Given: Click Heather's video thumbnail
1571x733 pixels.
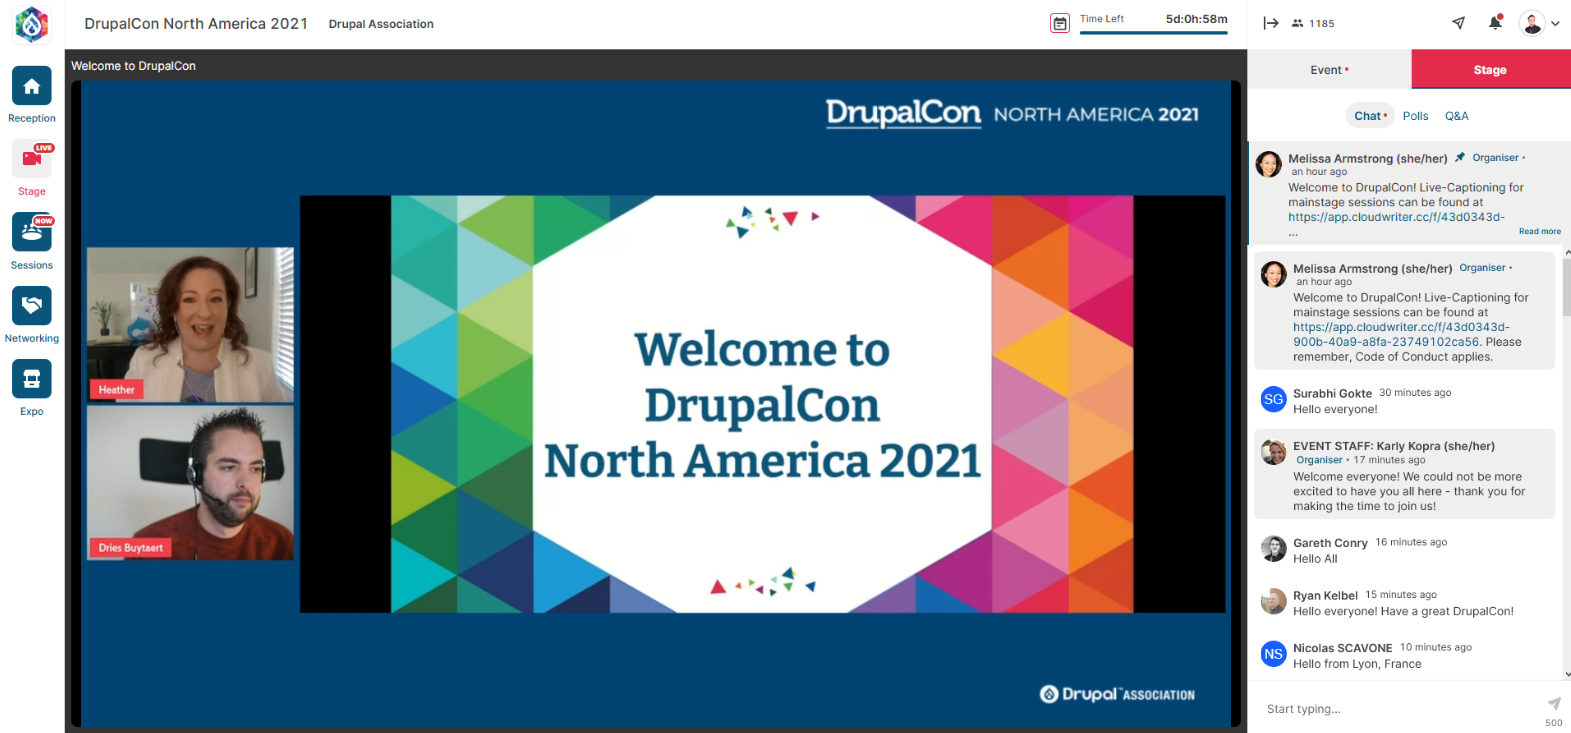Looking at the screenshot, I should 190,325.
